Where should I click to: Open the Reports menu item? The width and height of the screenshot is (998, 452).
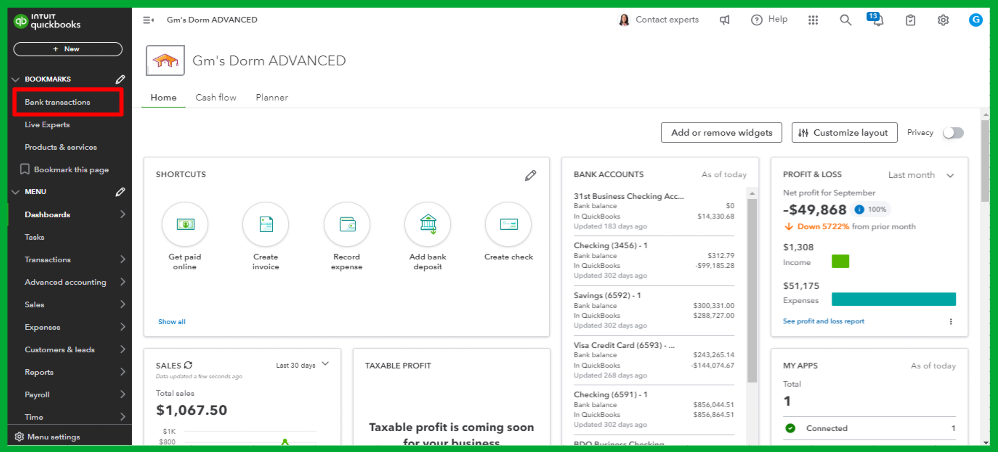click(x=39, y=372)
